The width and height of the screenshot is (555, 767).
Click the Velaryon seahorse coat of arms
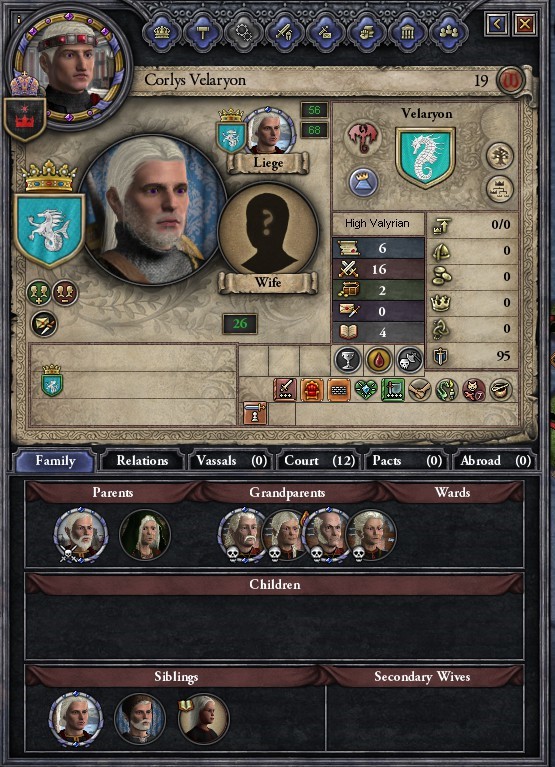click(x=425, y=158)
